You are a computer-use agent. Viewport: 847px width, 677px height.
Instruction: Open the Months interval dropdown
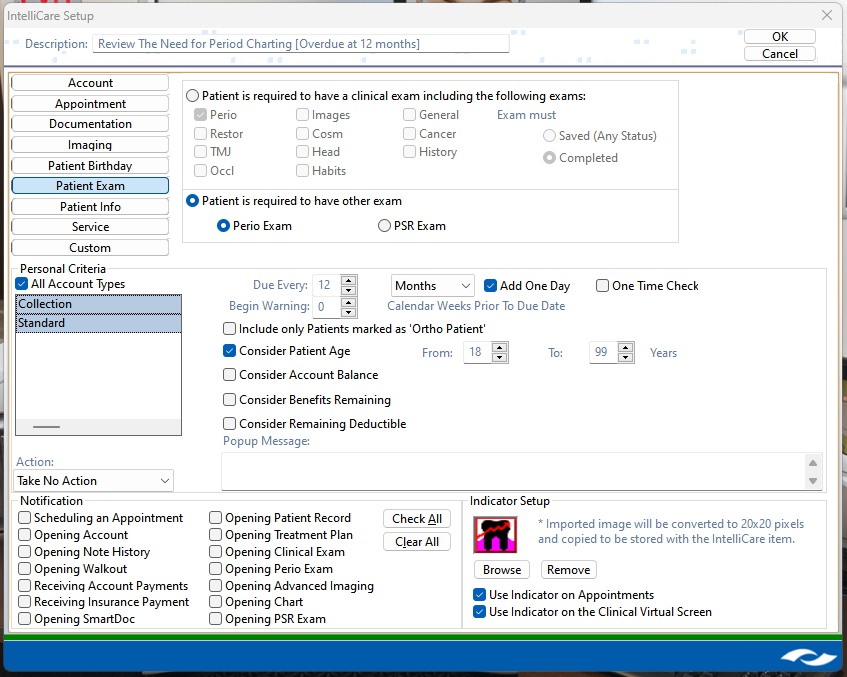point(433,285)
